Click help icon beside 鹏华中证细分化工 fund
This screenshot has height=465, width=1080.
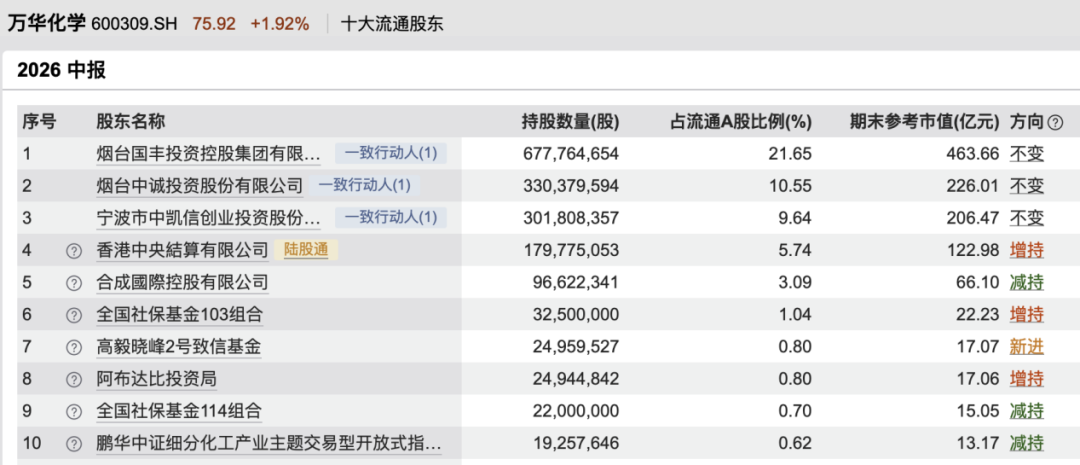coord(74,444)
